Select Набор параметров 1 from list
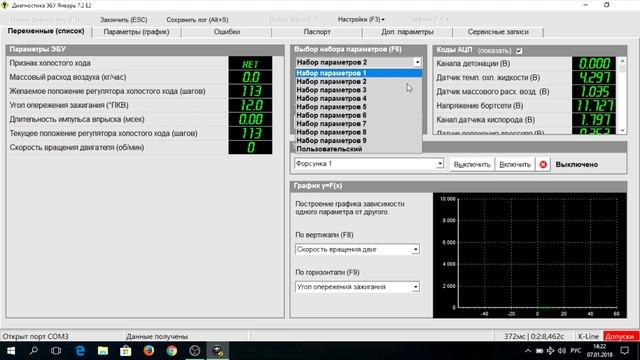This screenshot has height=360, width=640. point(359,73)
